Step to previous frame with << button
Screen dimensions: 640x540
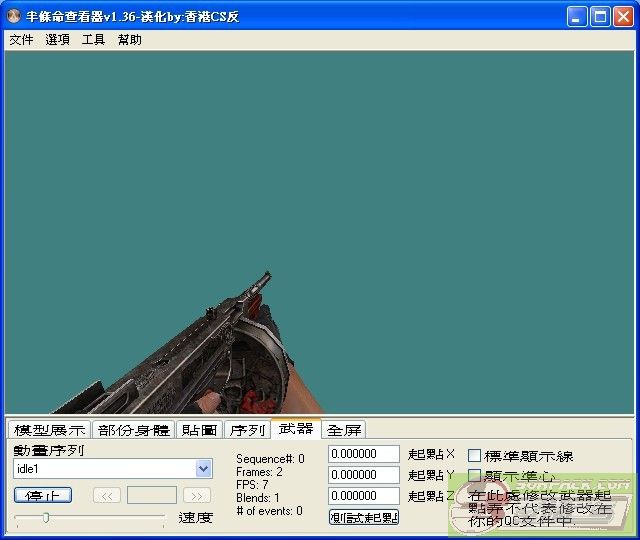point(107,495)
